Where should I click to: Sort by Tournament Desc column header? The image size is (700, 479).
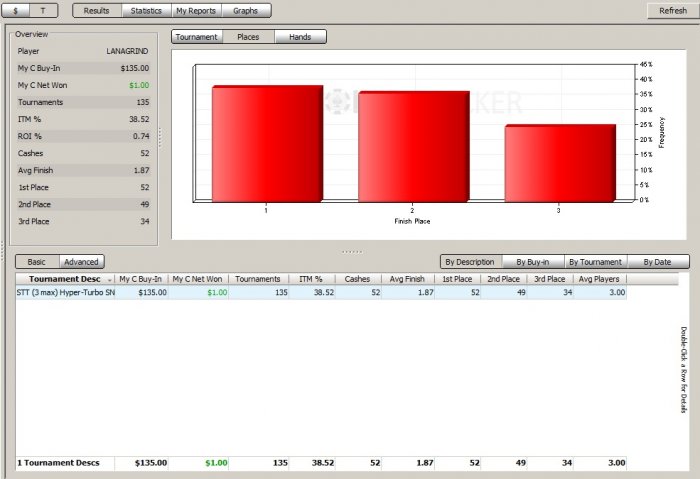click(65, 279)
